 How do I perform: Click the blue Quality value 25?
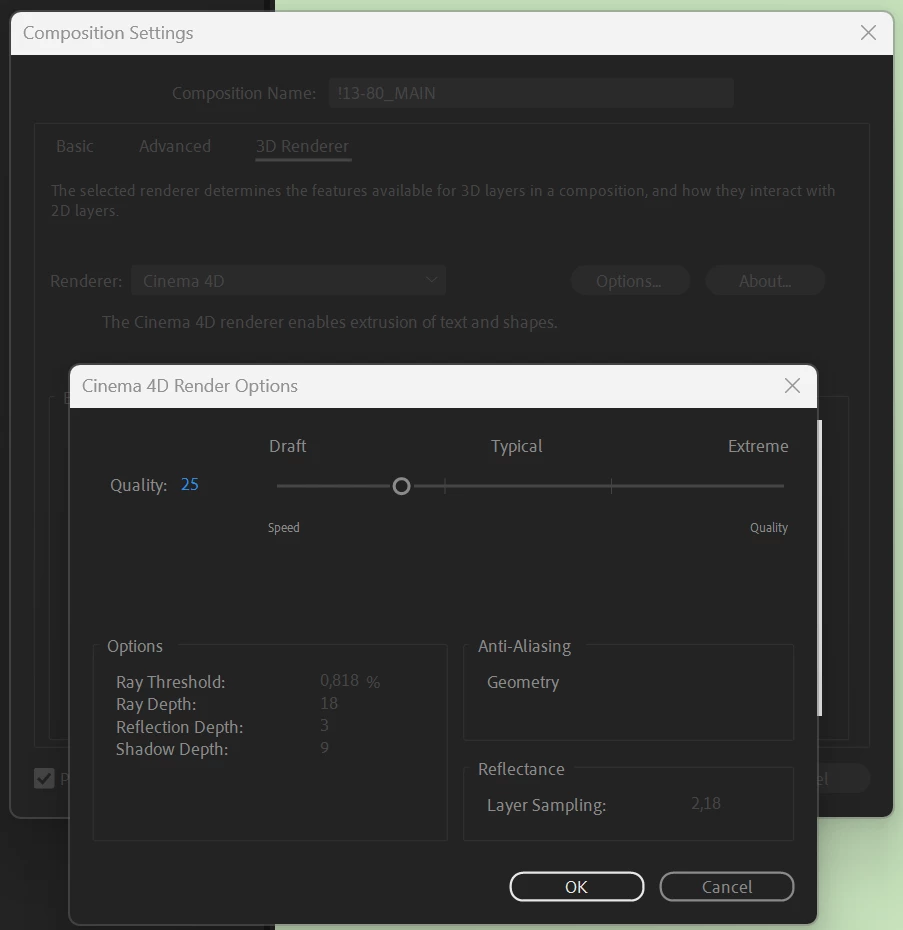click(x=190, y=485)
